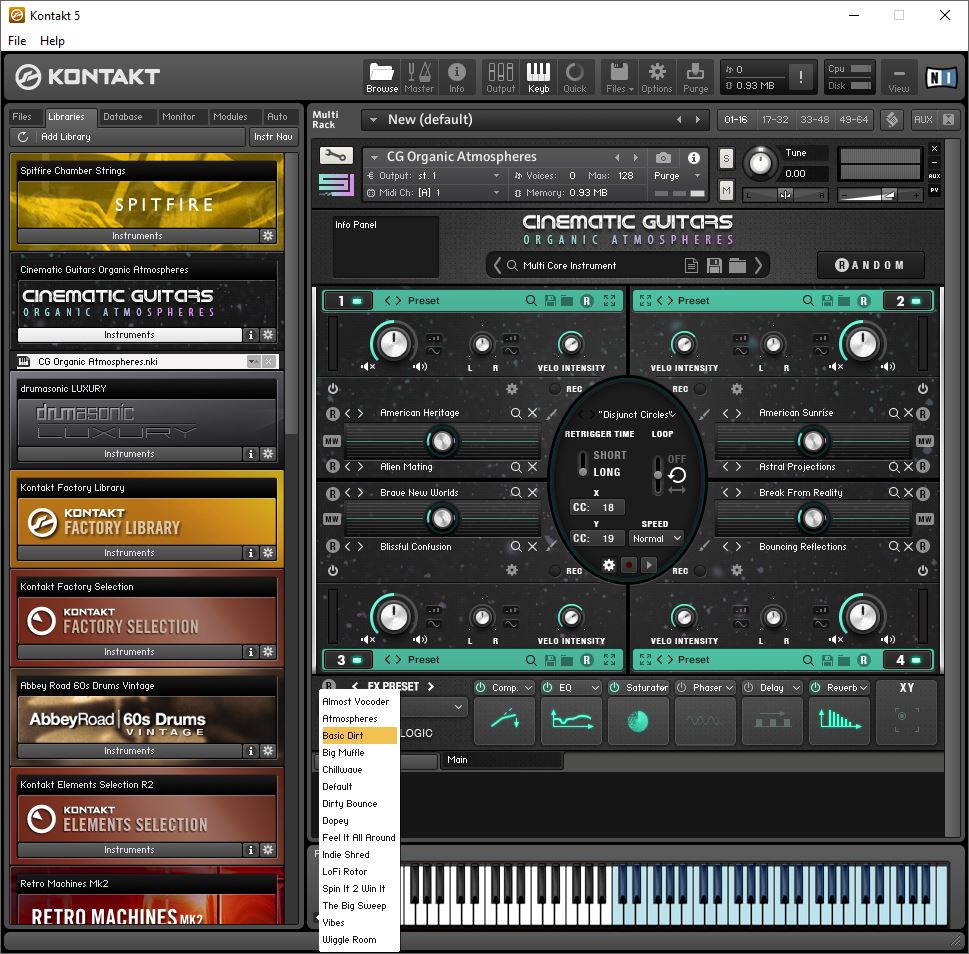Open the Speed Normal dropdown
This screenshot has height=954, width=969.
tap(656, 538)
